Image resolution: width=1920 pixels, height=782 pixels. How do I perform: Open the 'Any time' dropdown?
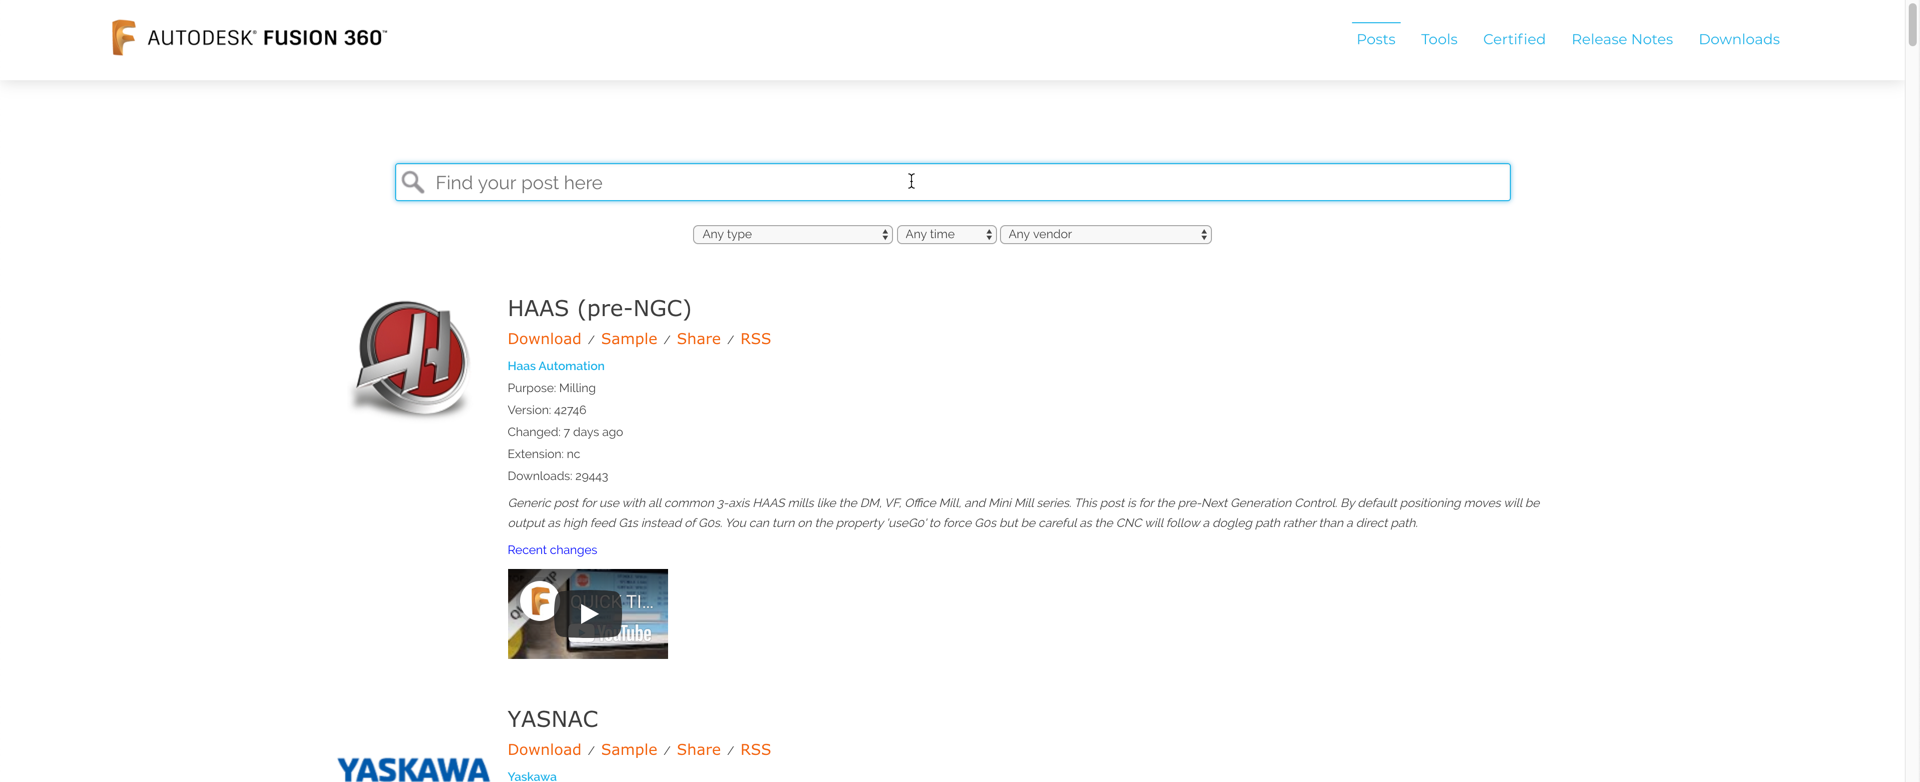point(947,234)
